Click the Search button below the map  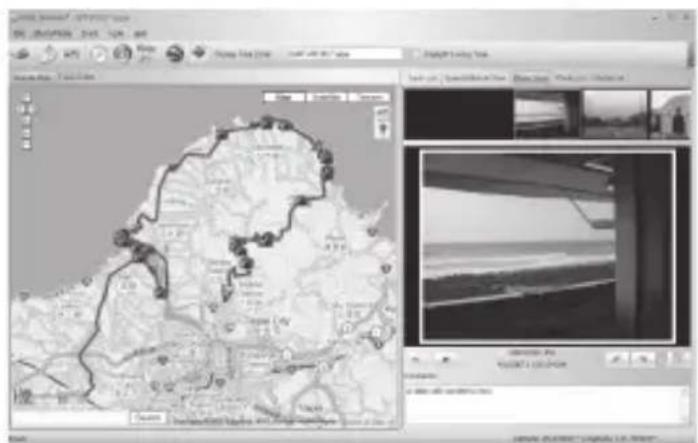click(x=149, y=418)
